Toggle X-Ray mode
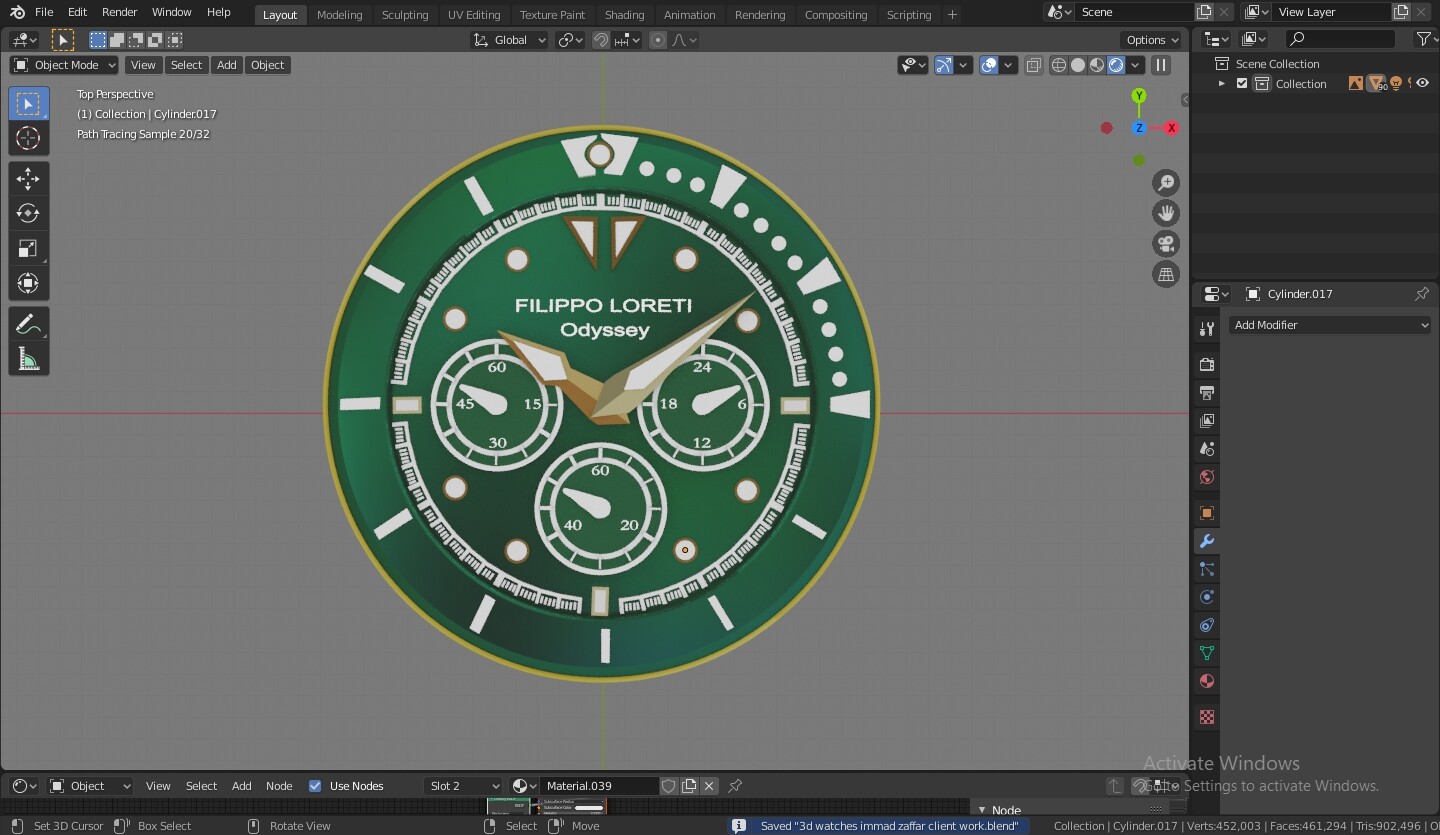This screenshot has width=1440, height=835. click(x=1034, y=65)
